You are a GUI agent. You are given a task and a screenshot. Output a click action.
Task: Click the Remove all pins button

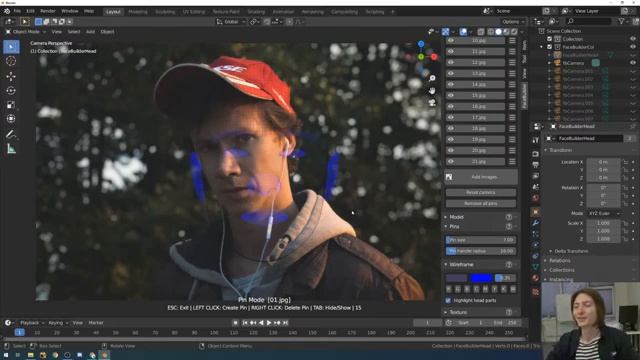(x=481, y=204)
